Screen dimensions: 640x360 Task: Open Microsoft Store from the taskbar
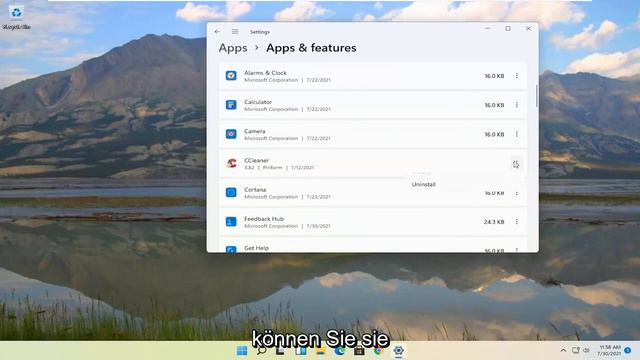point(359,351)
